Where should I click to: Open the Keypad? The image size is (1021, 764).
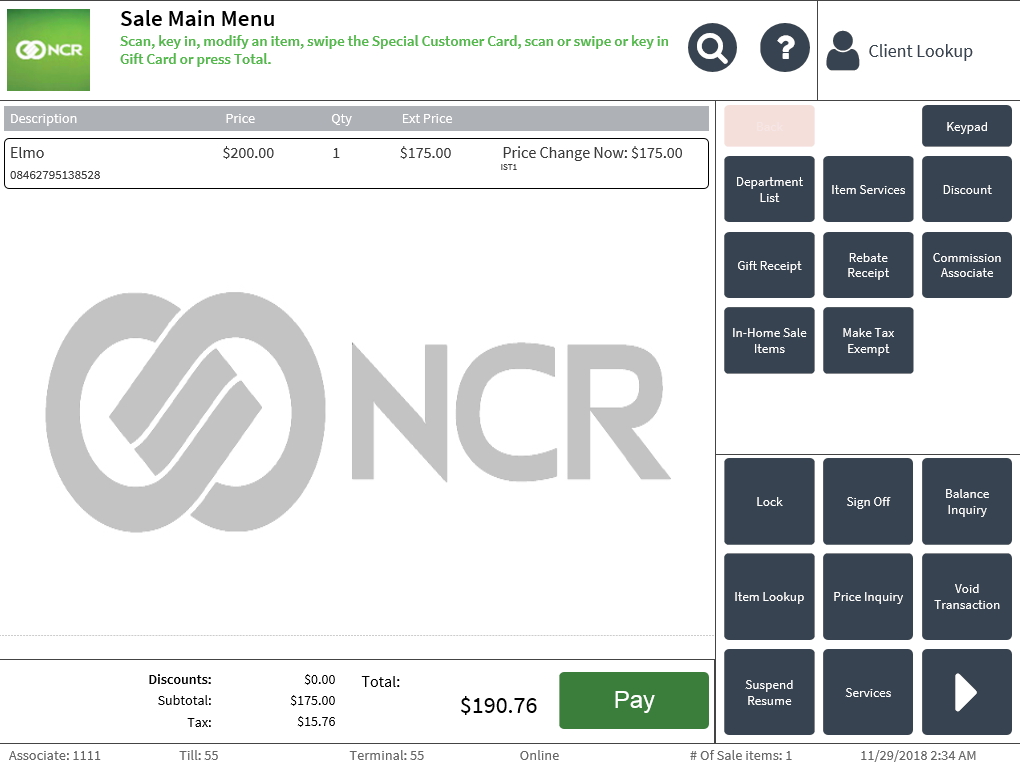pos(966,126)
